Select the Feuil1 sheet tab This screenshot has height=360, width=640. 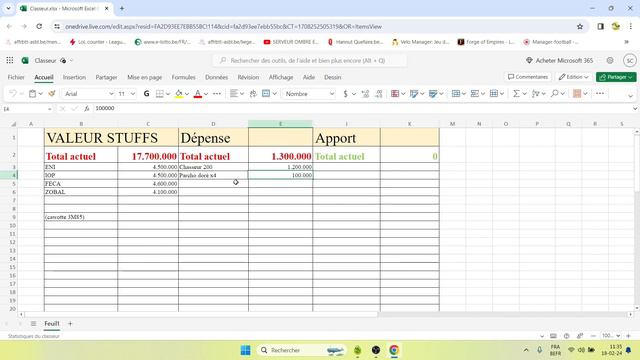(52, 324)
